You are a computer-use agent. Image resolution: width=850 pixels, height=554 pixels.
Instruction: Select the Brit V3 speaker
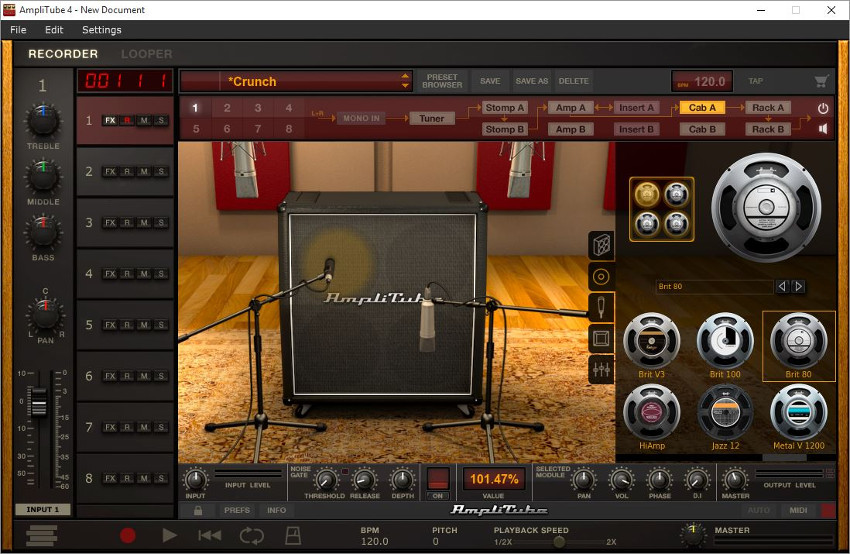coord(651,345)
